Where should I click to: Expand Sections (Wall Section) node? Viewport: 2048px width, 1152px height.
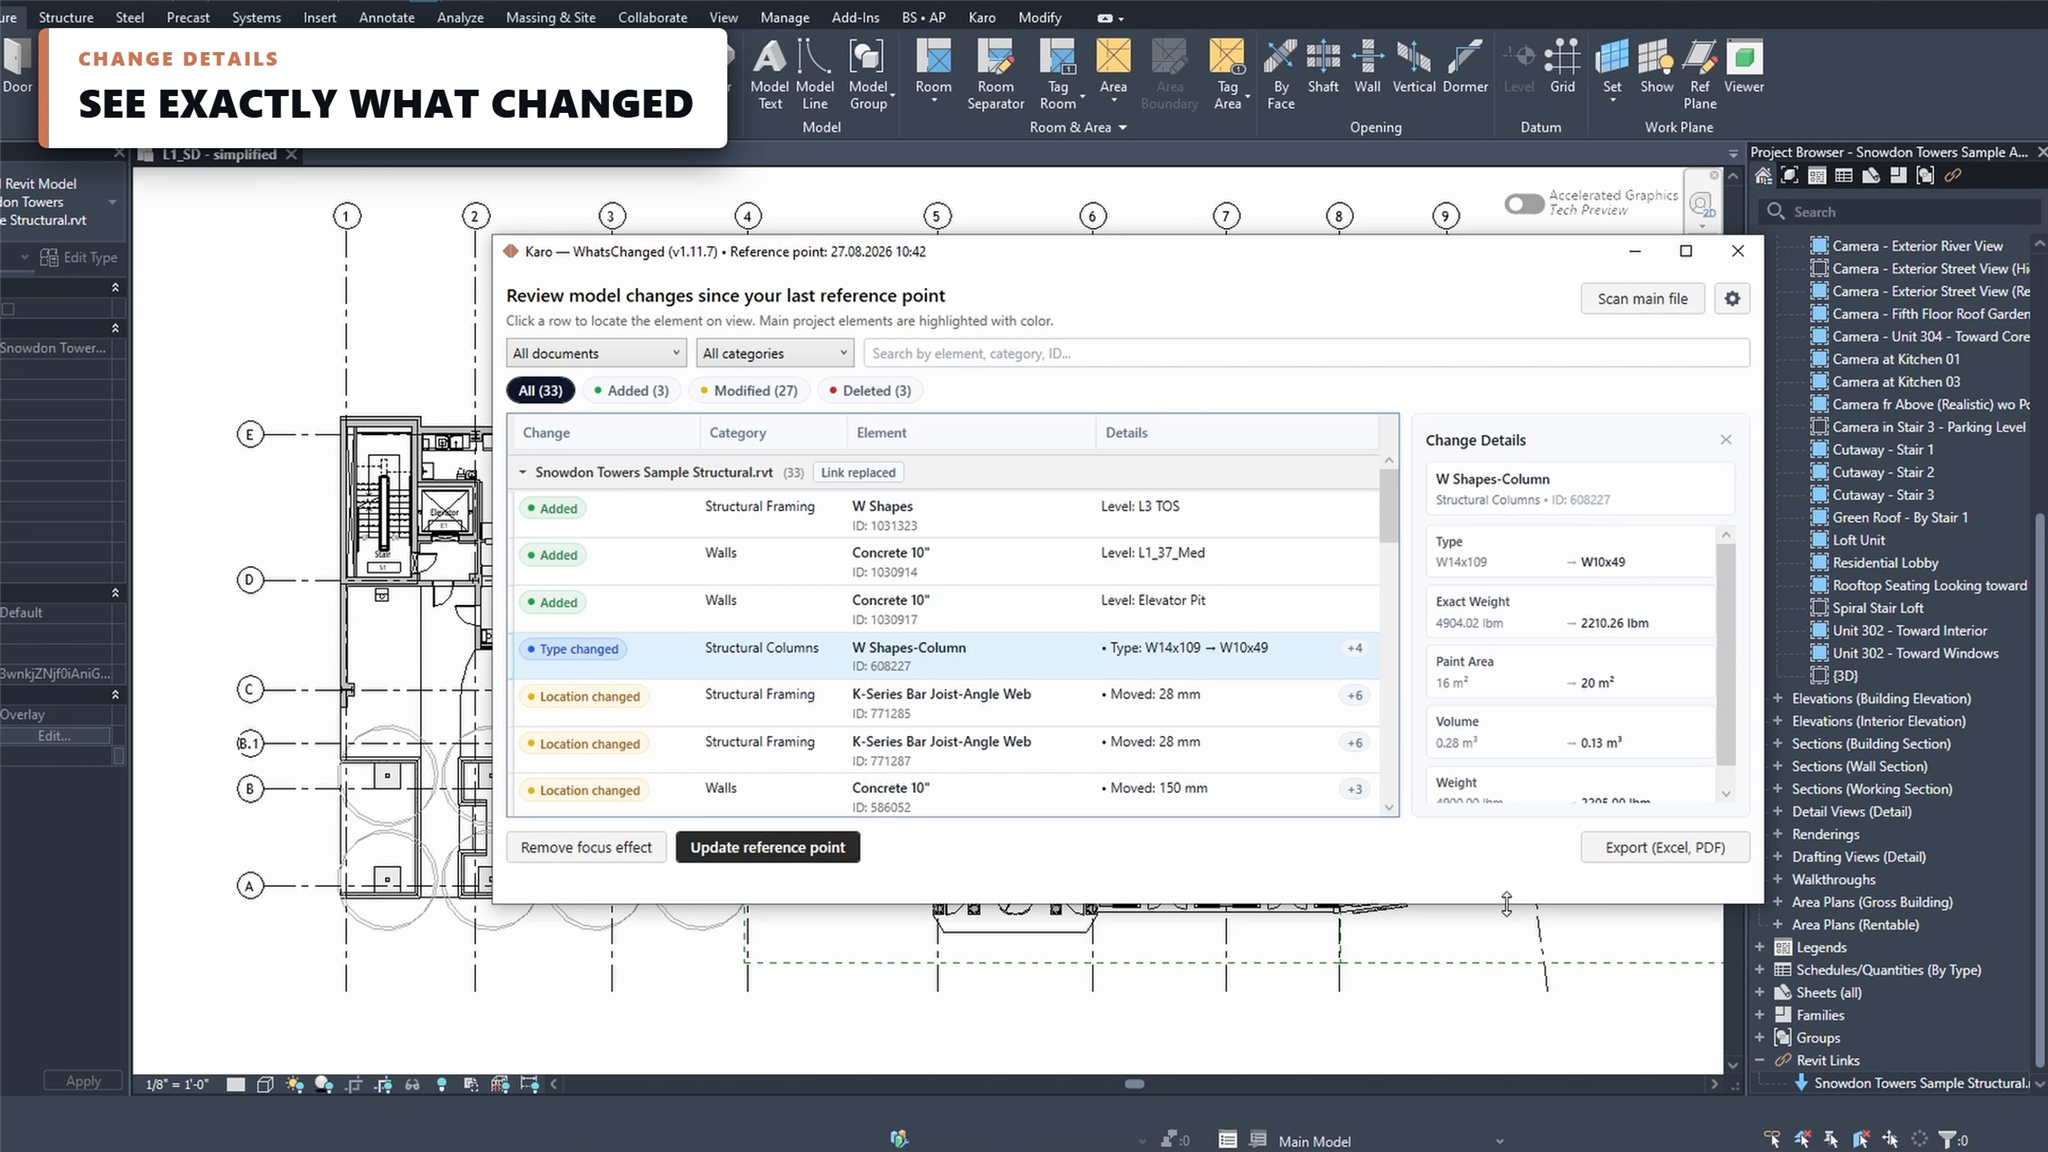click(1777, 766)
